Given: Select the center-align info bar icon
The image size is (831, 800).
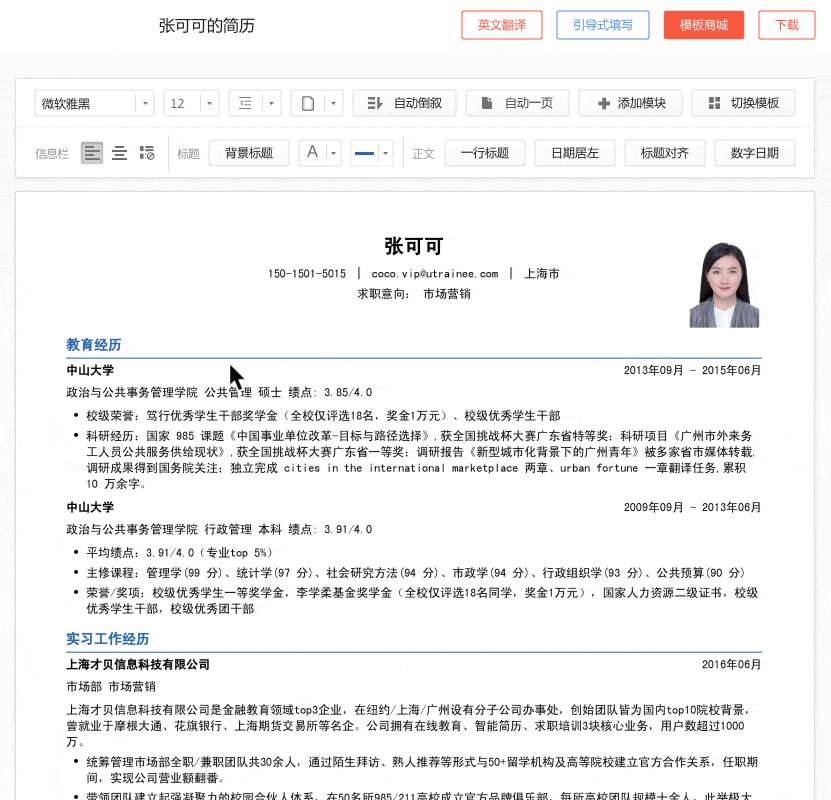Looking at the screenshot, I should click(x=119, y=152).
